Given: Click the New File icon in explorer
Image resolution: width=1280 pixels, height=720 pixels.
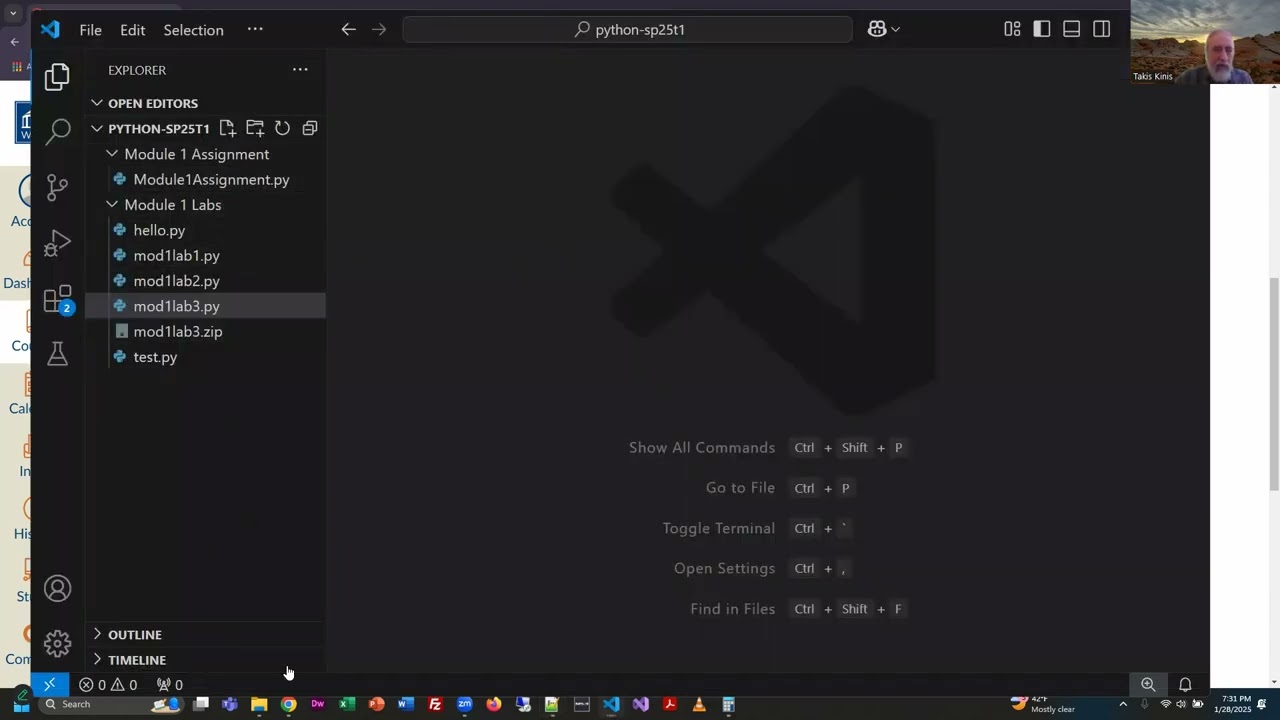Looking at the screenshot, I should click(227, 128).
